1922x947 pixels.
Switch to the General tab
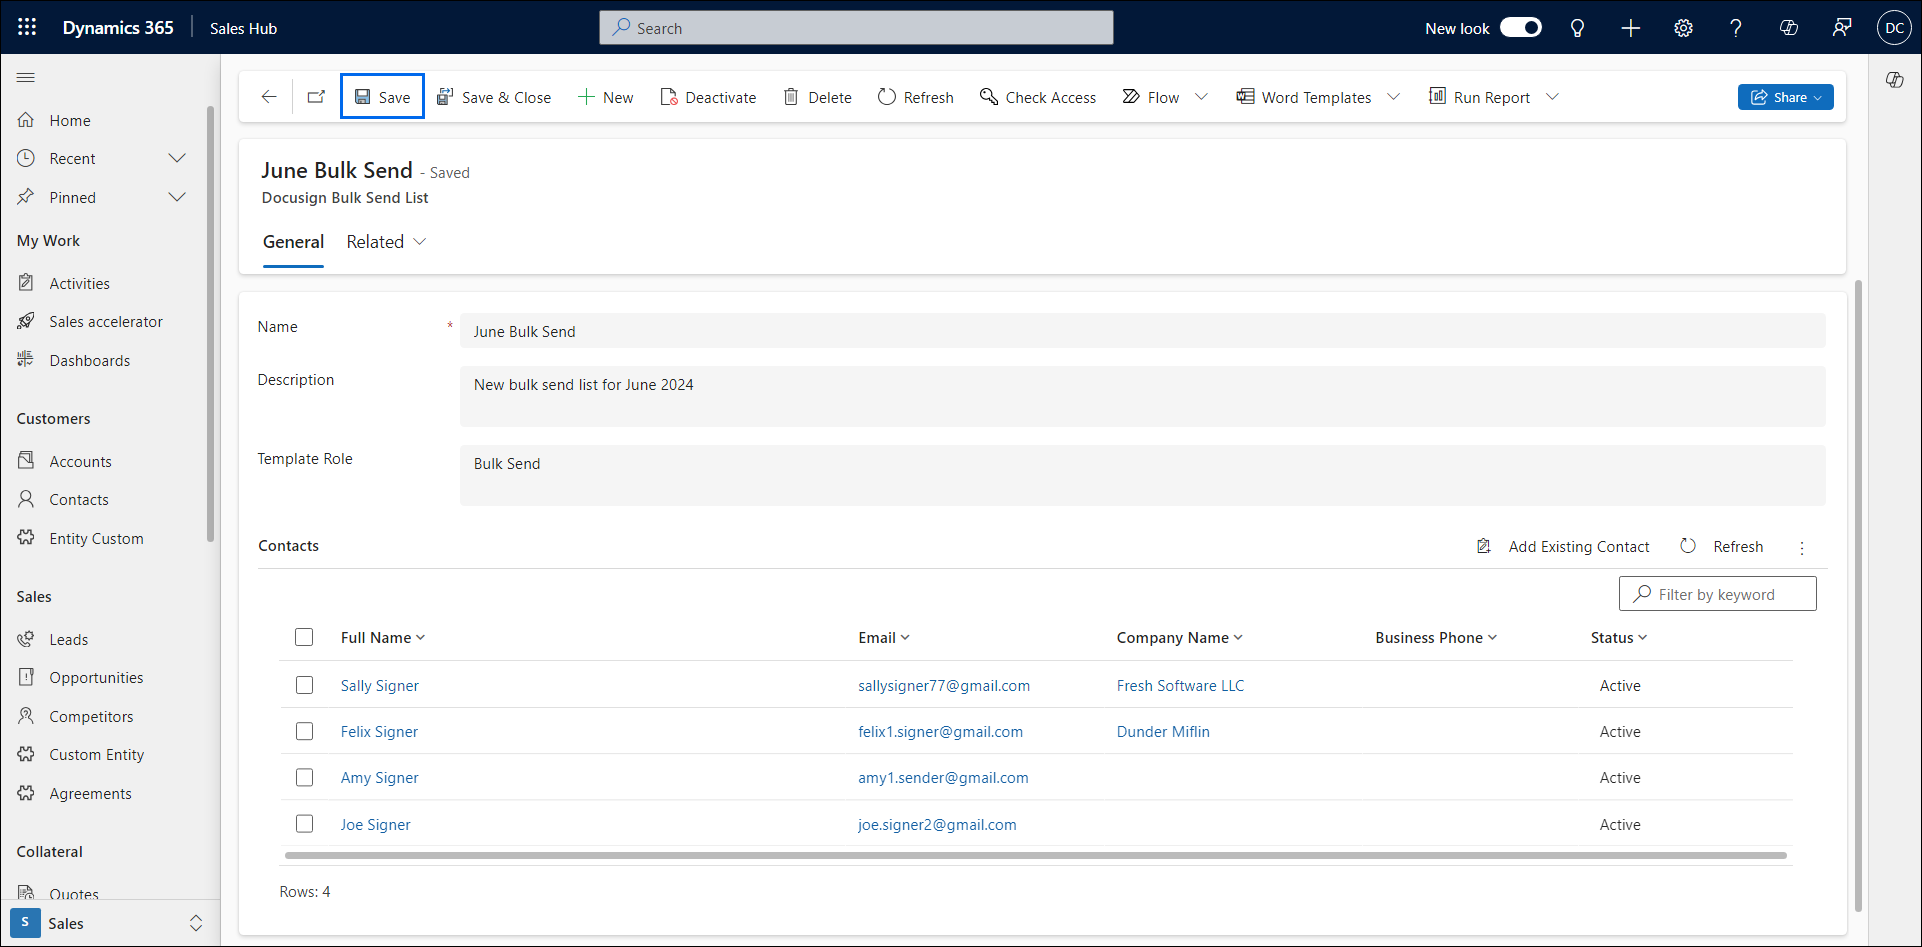pyautogui.click(x=293, y=241)
